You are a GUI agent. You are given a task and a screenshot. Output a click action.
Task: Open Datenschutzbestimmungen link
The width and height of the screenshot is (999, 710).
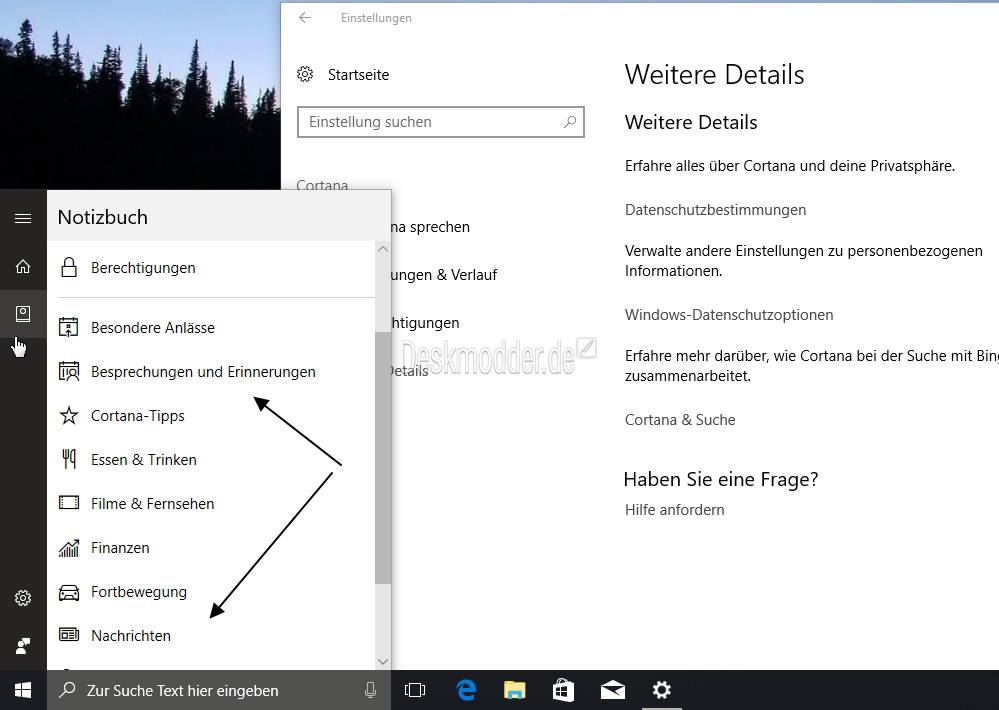[715, 210]
